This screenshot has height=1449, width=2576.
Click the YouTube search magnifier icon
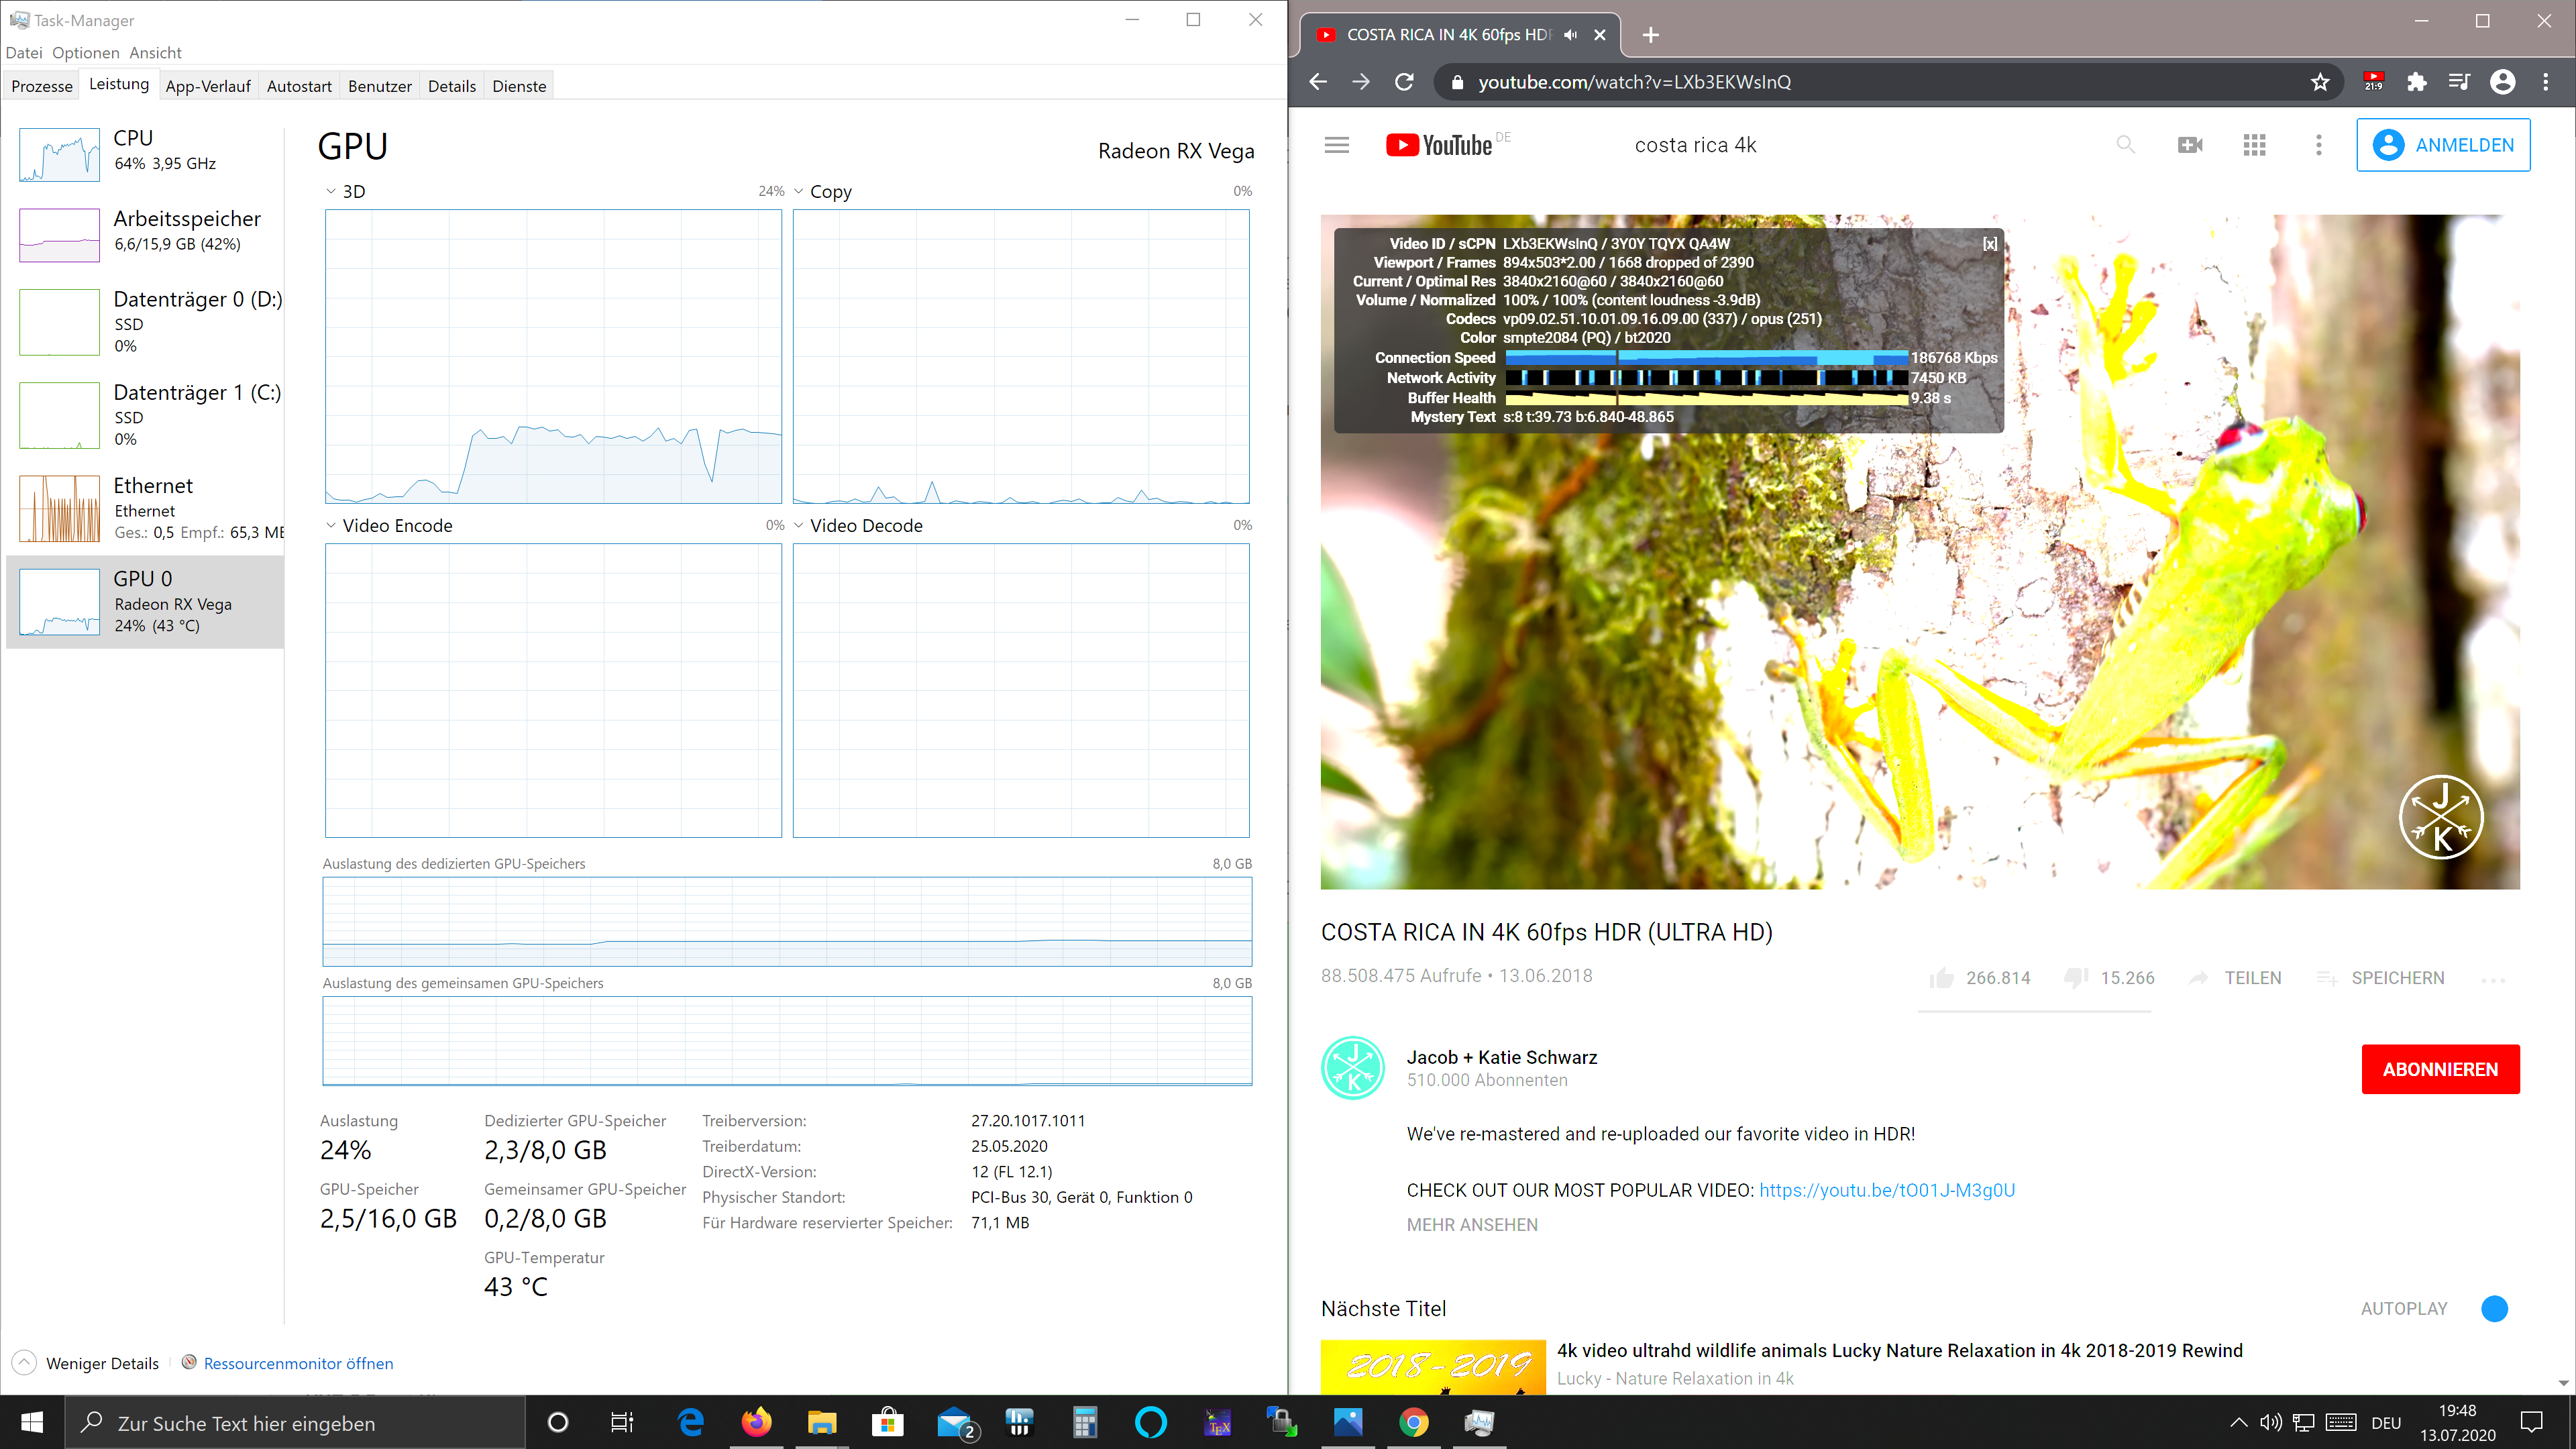pos(2125,145)
